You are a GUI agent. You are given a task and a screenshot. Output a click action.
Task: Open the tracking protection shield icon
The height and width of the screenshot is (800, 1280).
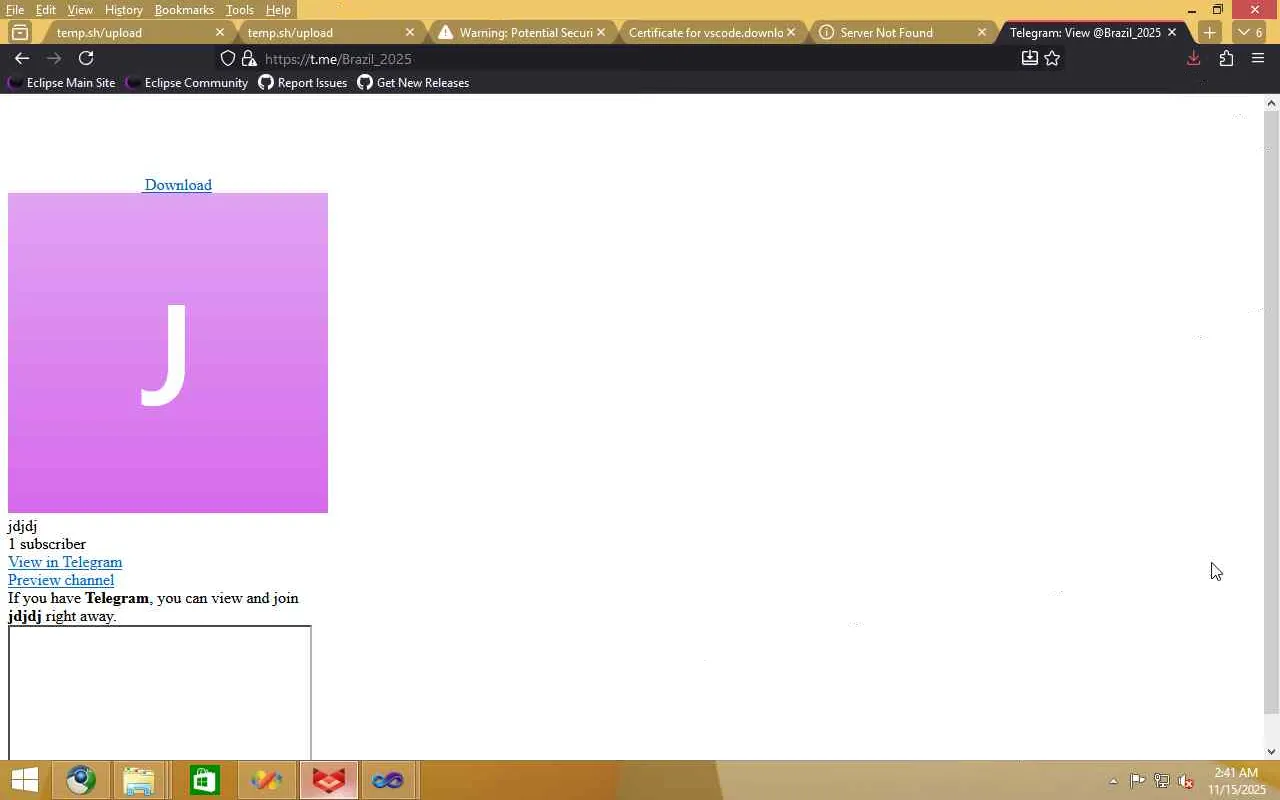[x=228, y=58]
